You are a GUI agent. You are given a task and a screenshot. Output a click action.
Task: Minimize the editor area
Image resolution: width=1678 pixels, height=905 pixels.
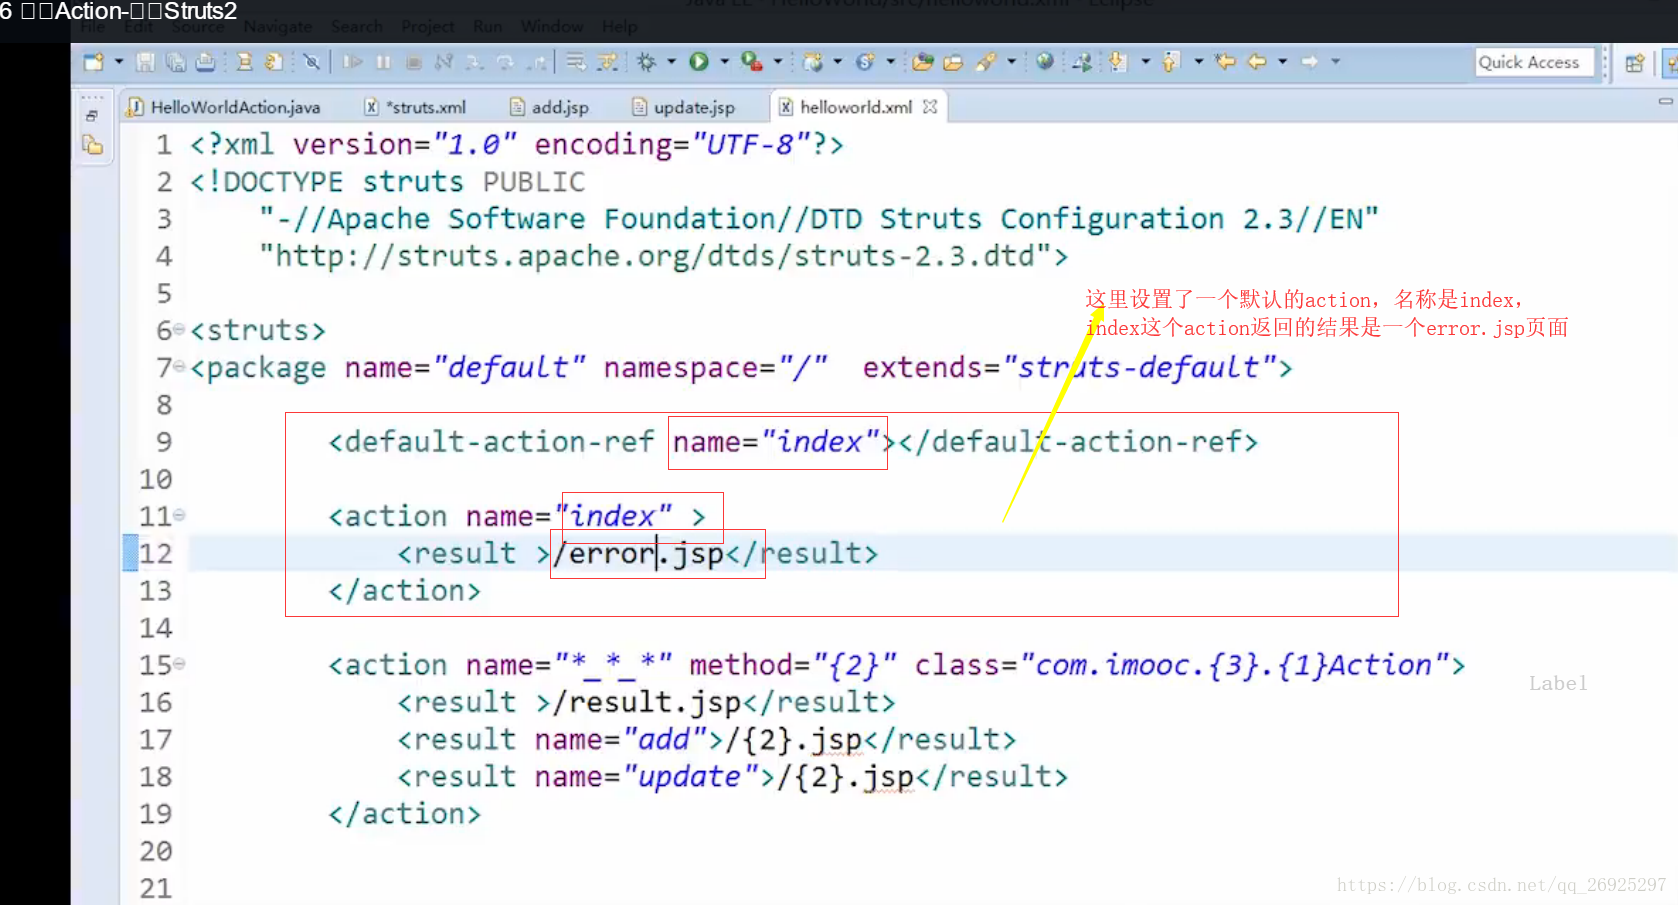click(x=1665, y=101)
